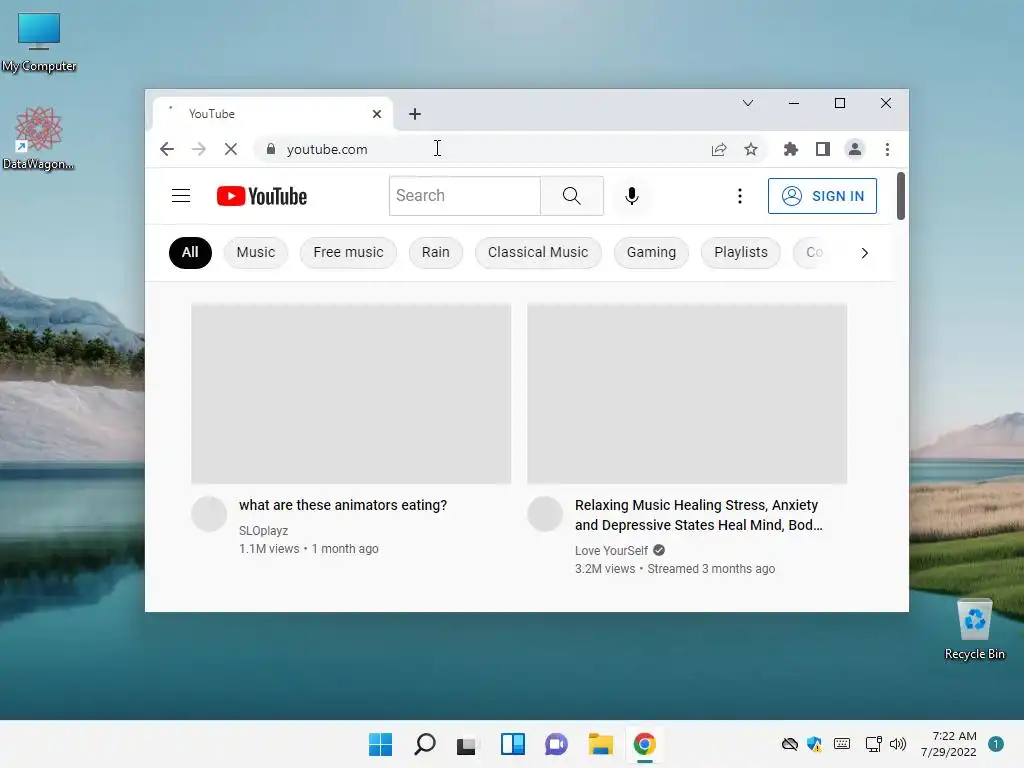
Task: Go back with the browser back arrow
Action: tap(167, 150)
